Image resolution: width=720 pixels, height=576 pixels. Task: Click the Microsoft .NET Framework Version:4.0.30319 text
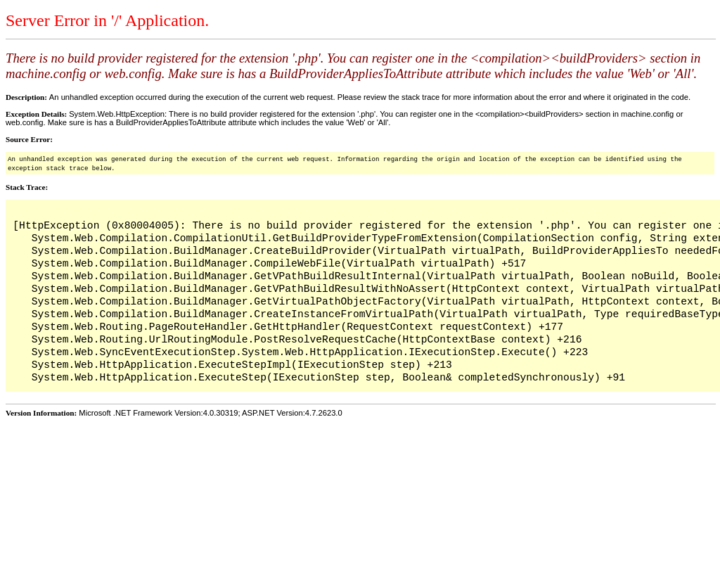pos(158,413)
